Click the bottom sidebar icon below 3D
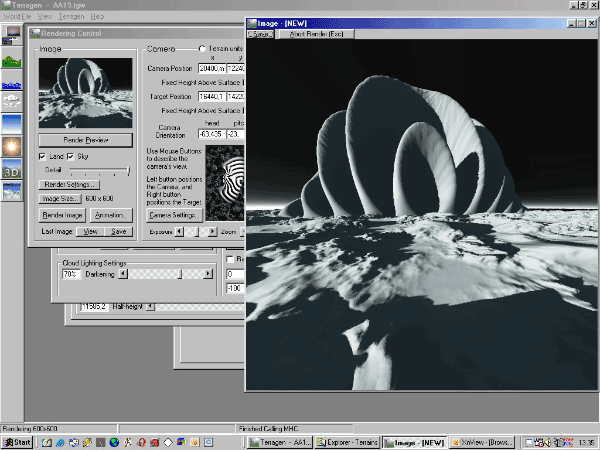 [x=12, y=193]
